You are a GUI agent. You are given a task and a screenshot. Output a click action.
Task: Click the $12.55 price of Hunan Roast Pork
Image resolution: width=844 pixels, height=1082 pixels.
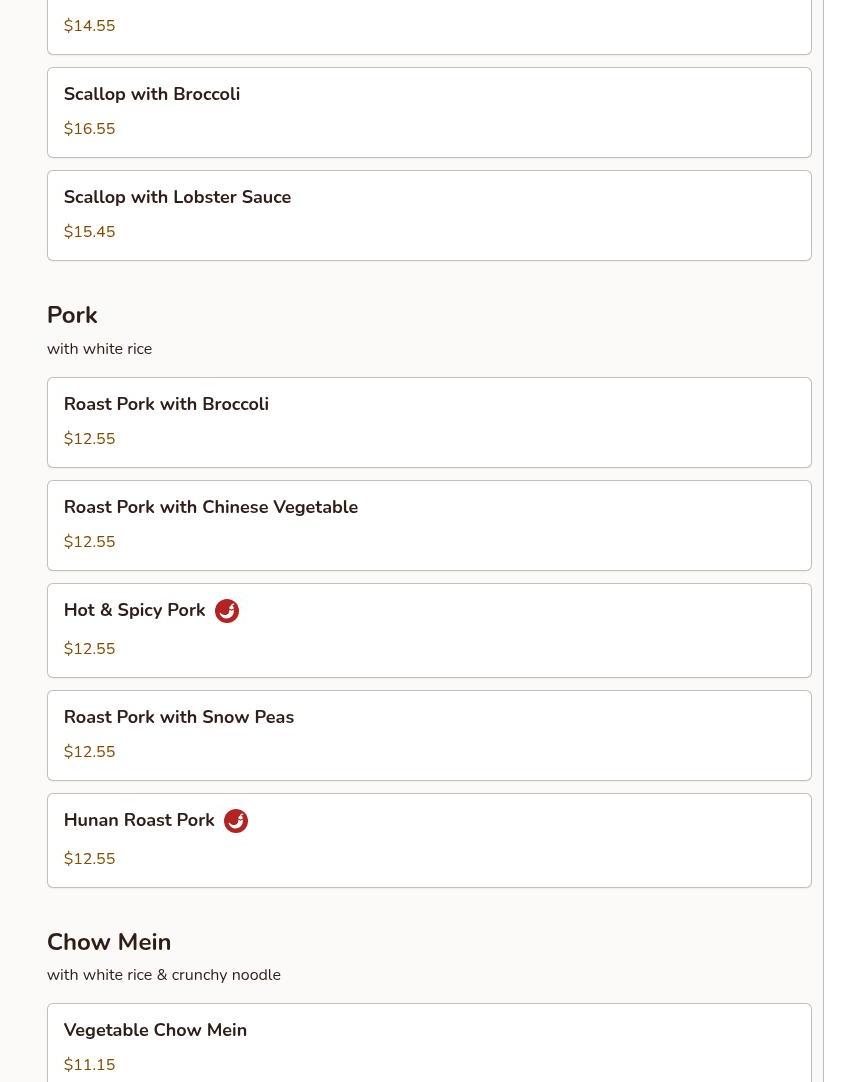[x=90, y=859]
